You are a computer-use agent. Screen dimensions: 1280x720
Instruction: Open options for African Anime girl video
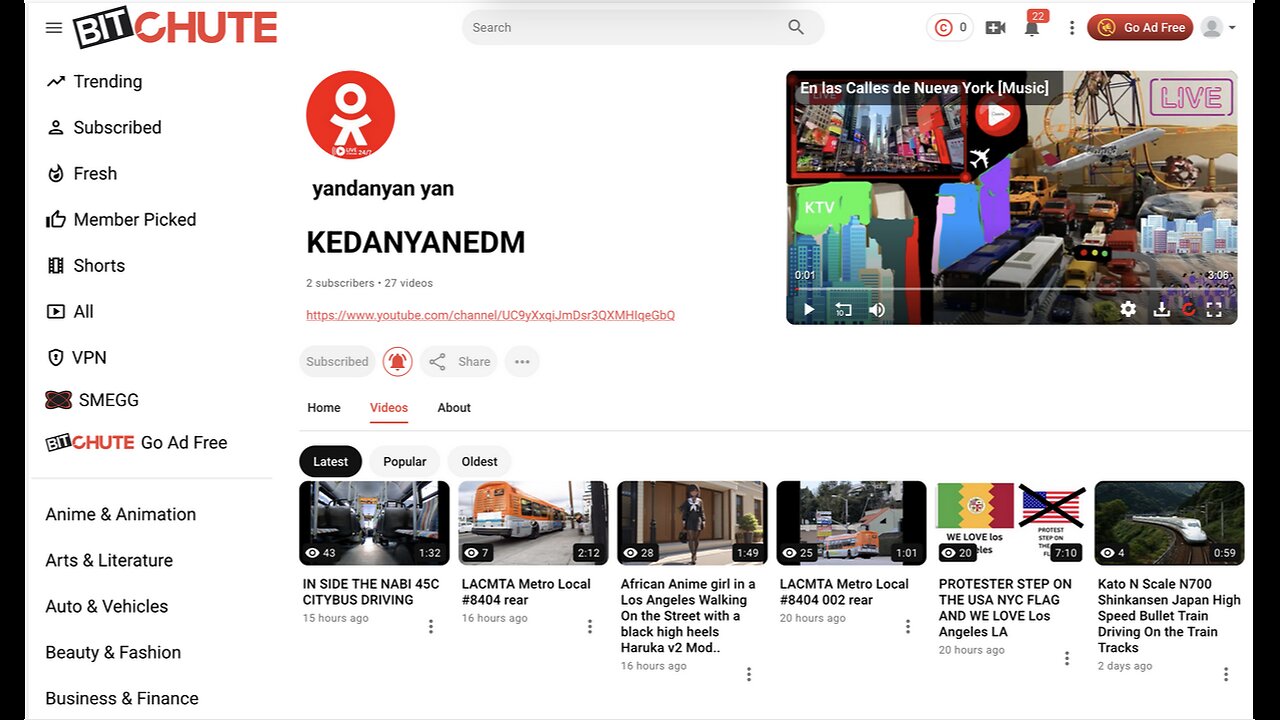pos(749,674)
